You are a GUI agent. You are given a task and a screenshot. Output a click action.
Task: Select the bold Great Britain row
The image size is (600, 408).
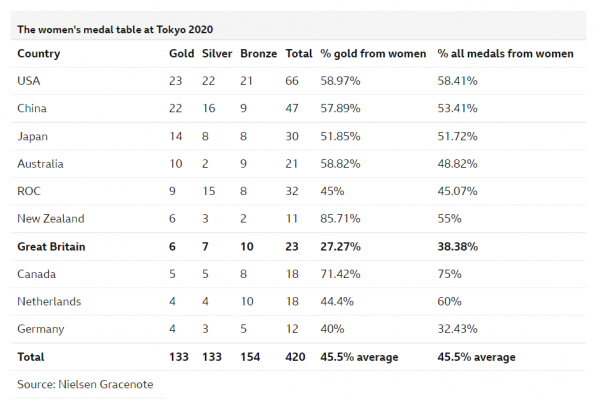298,246
